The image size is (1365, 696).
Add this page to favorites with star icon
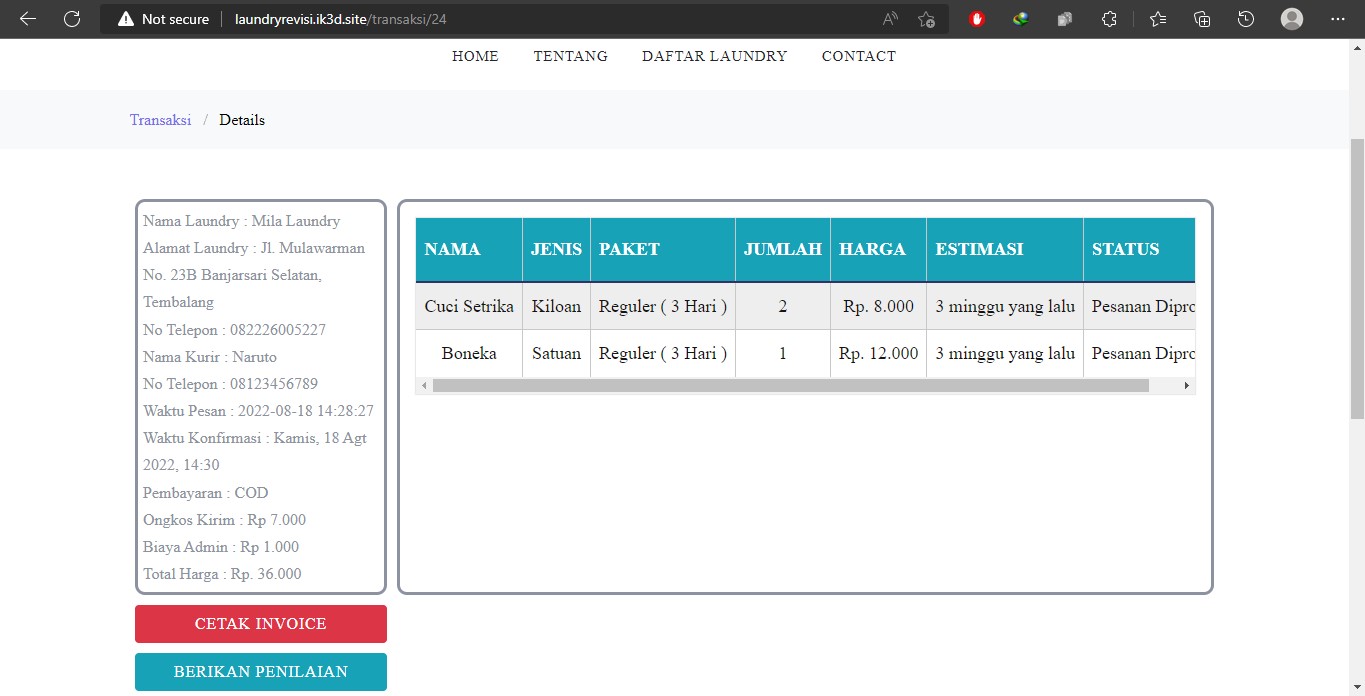click(926, 19)
